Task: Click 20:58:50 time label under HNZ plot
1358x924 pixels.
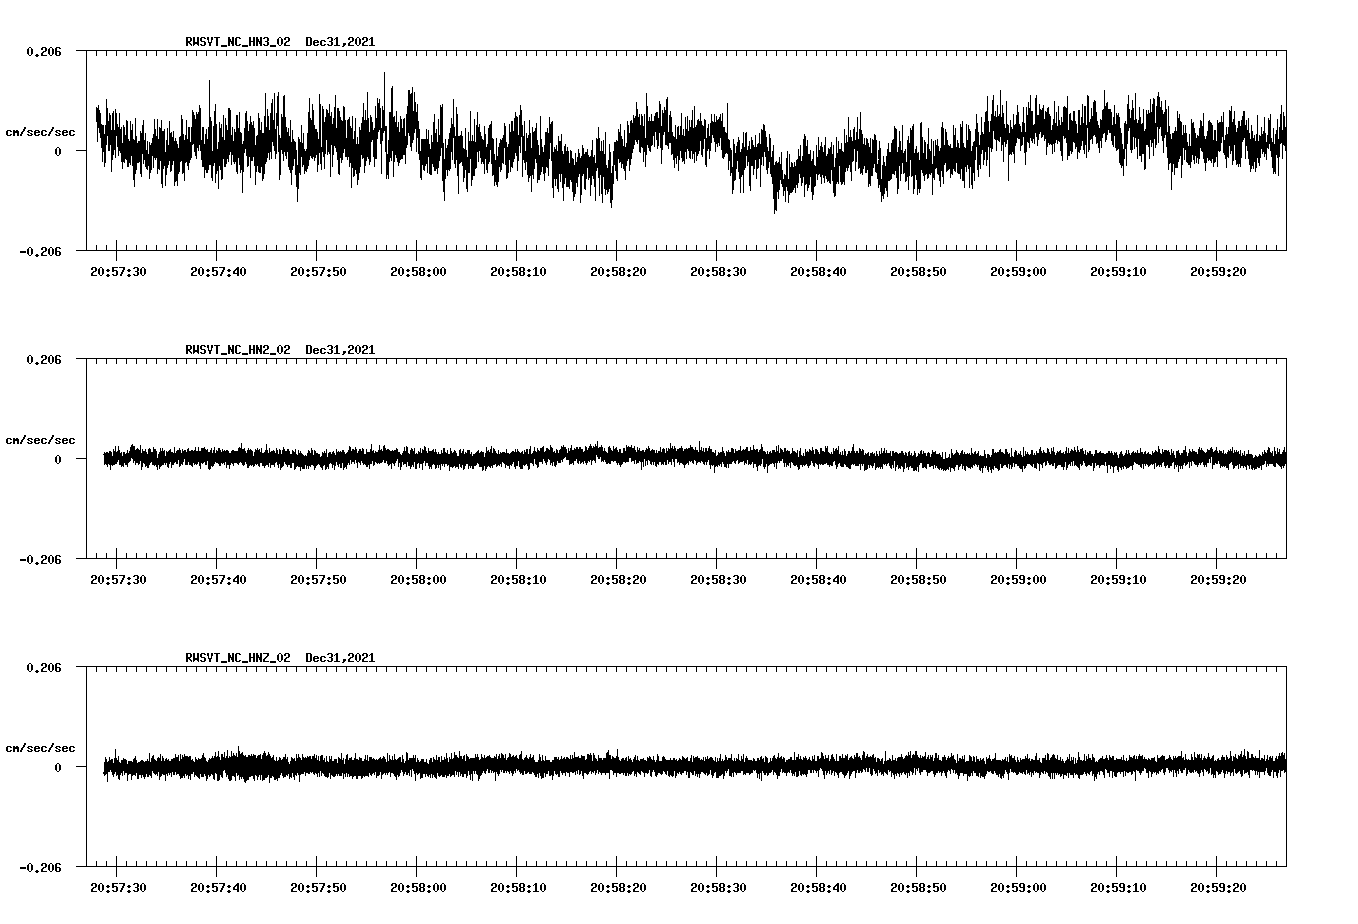Action: 919,887
